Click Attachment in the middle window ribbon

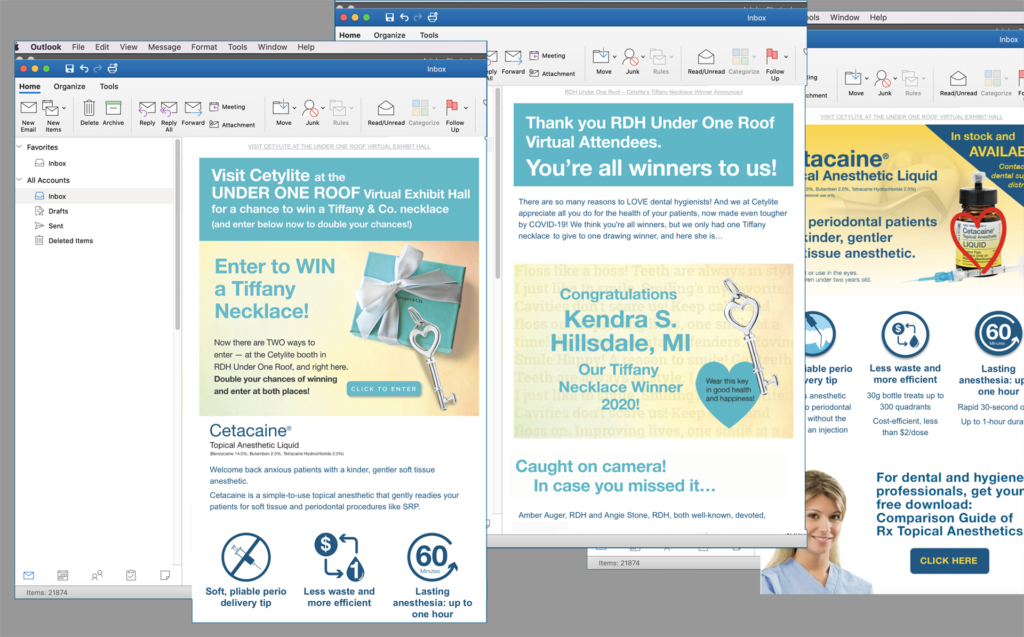[x=552, y=73]
